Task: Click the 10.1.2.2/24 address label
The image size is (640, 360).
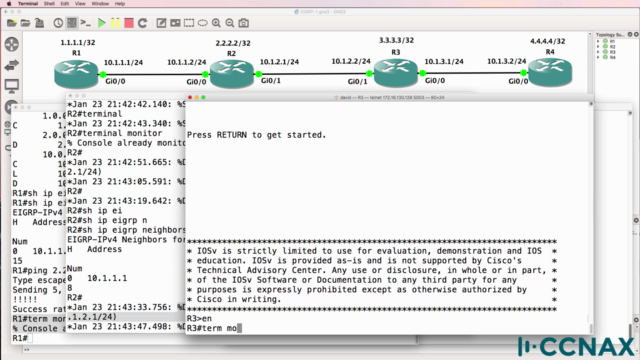Action: [x=351, y=61]
